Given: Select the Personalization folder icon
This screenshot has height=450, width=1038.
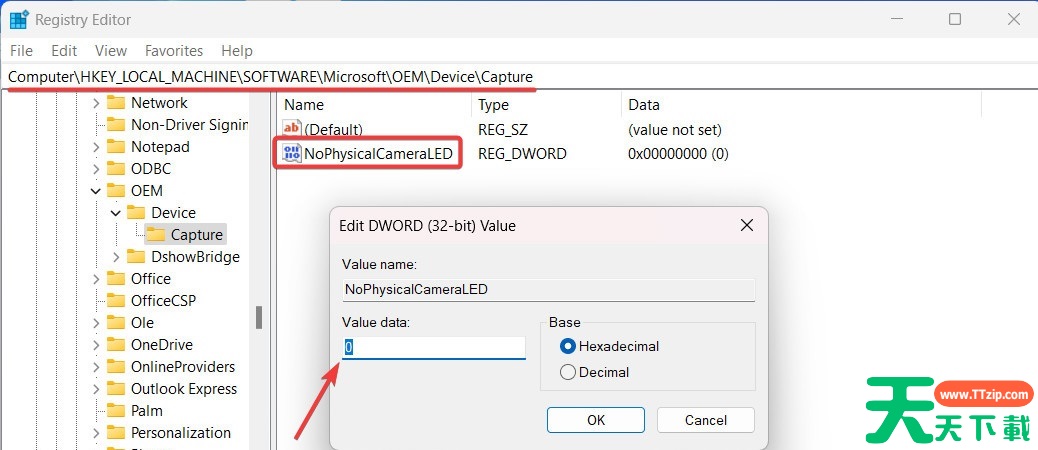Looking at the screenshot, I should 116,433.
